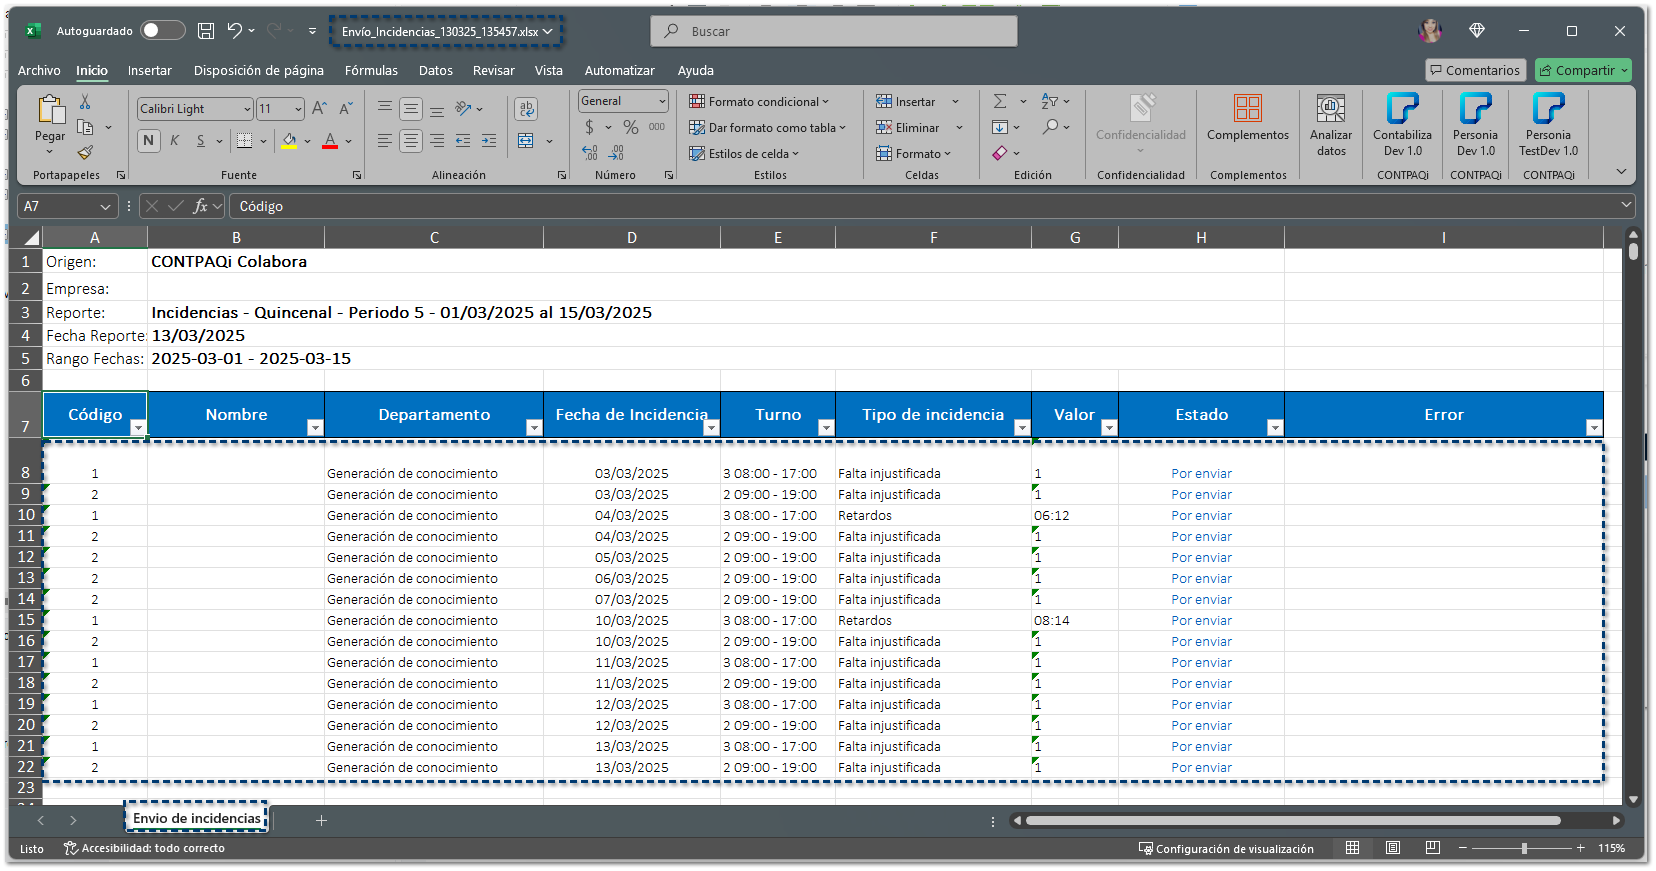Click the save (Guardar) icon in title bar

point(206,31)
